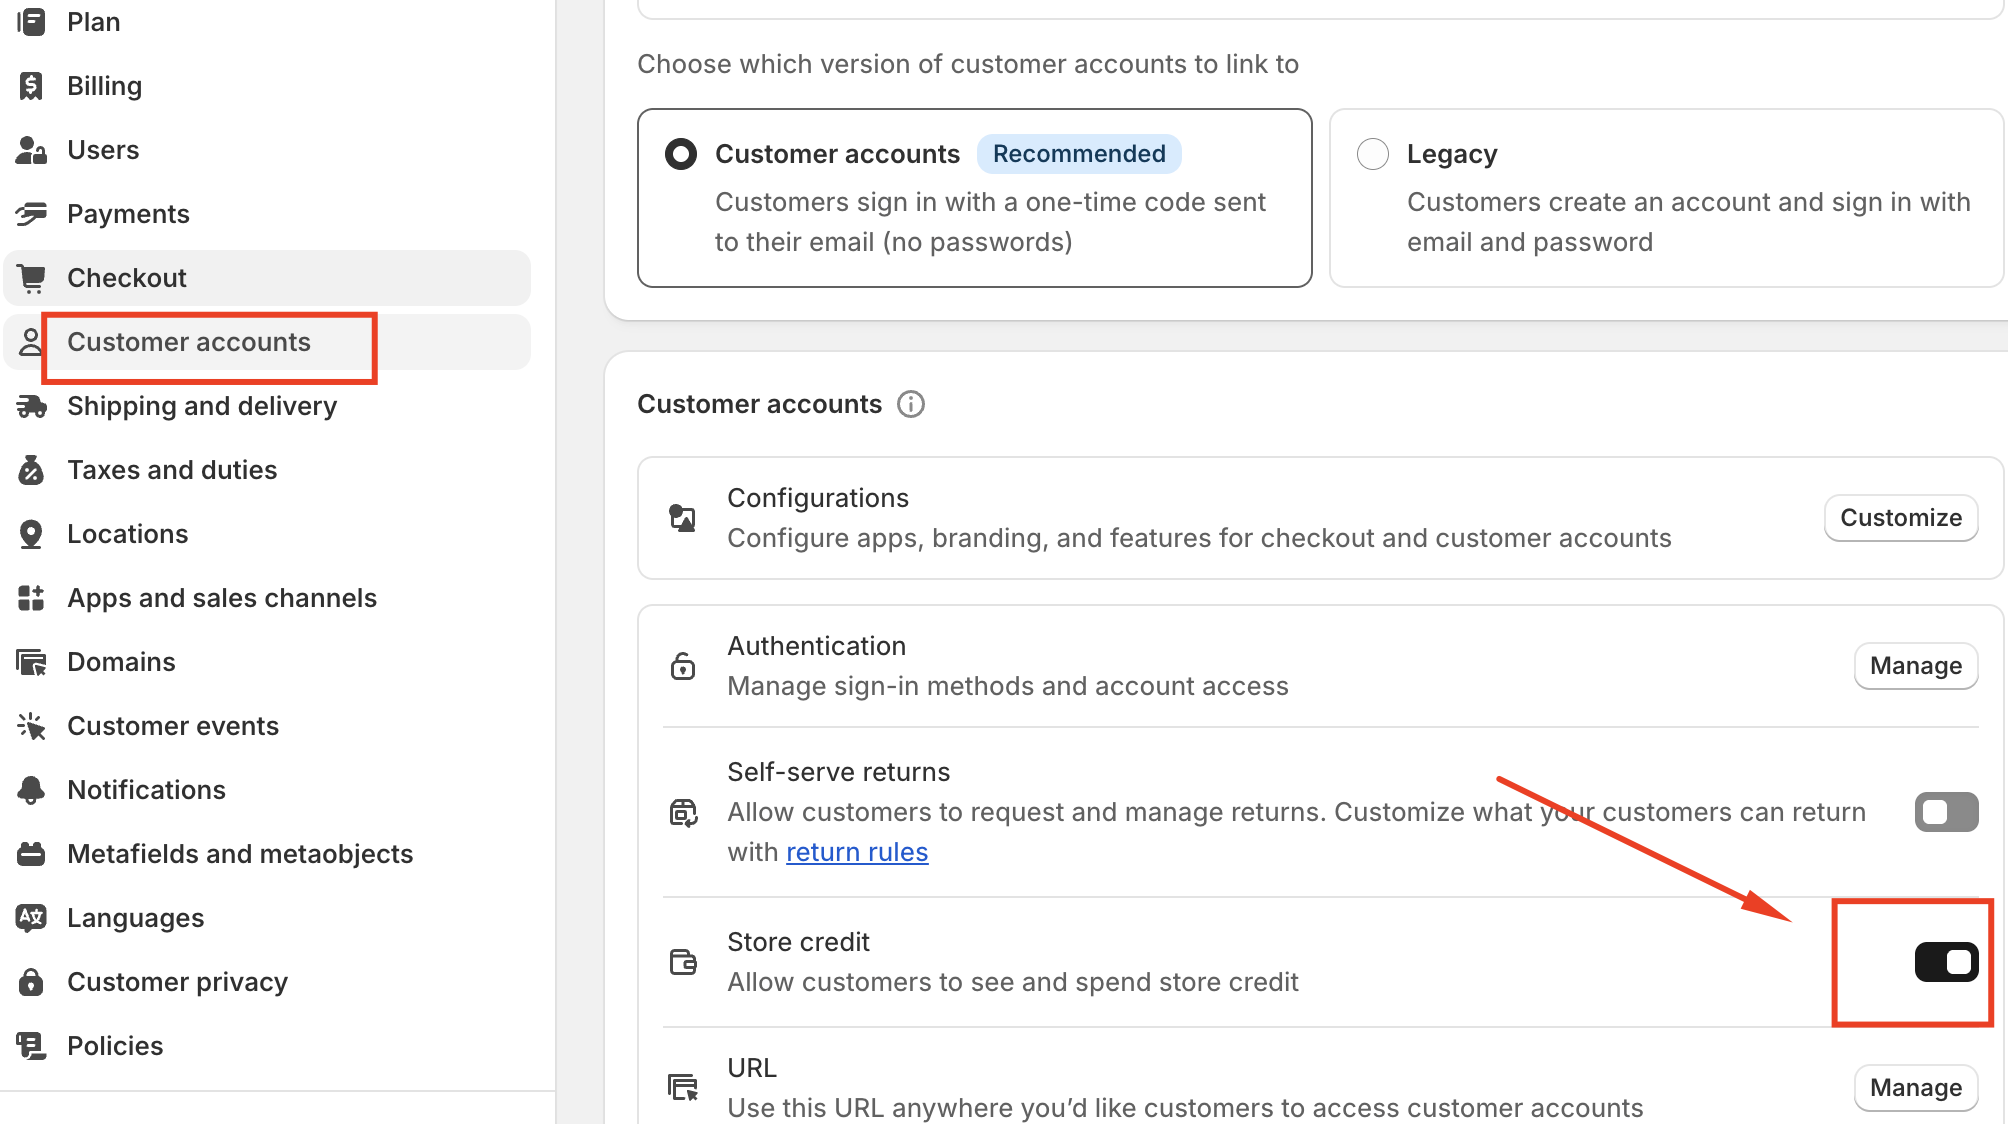Image resolution: width=2008 pixels, height=1124 pixels.
Task: Click the Locations pin icon
Action: coord(31,534)
